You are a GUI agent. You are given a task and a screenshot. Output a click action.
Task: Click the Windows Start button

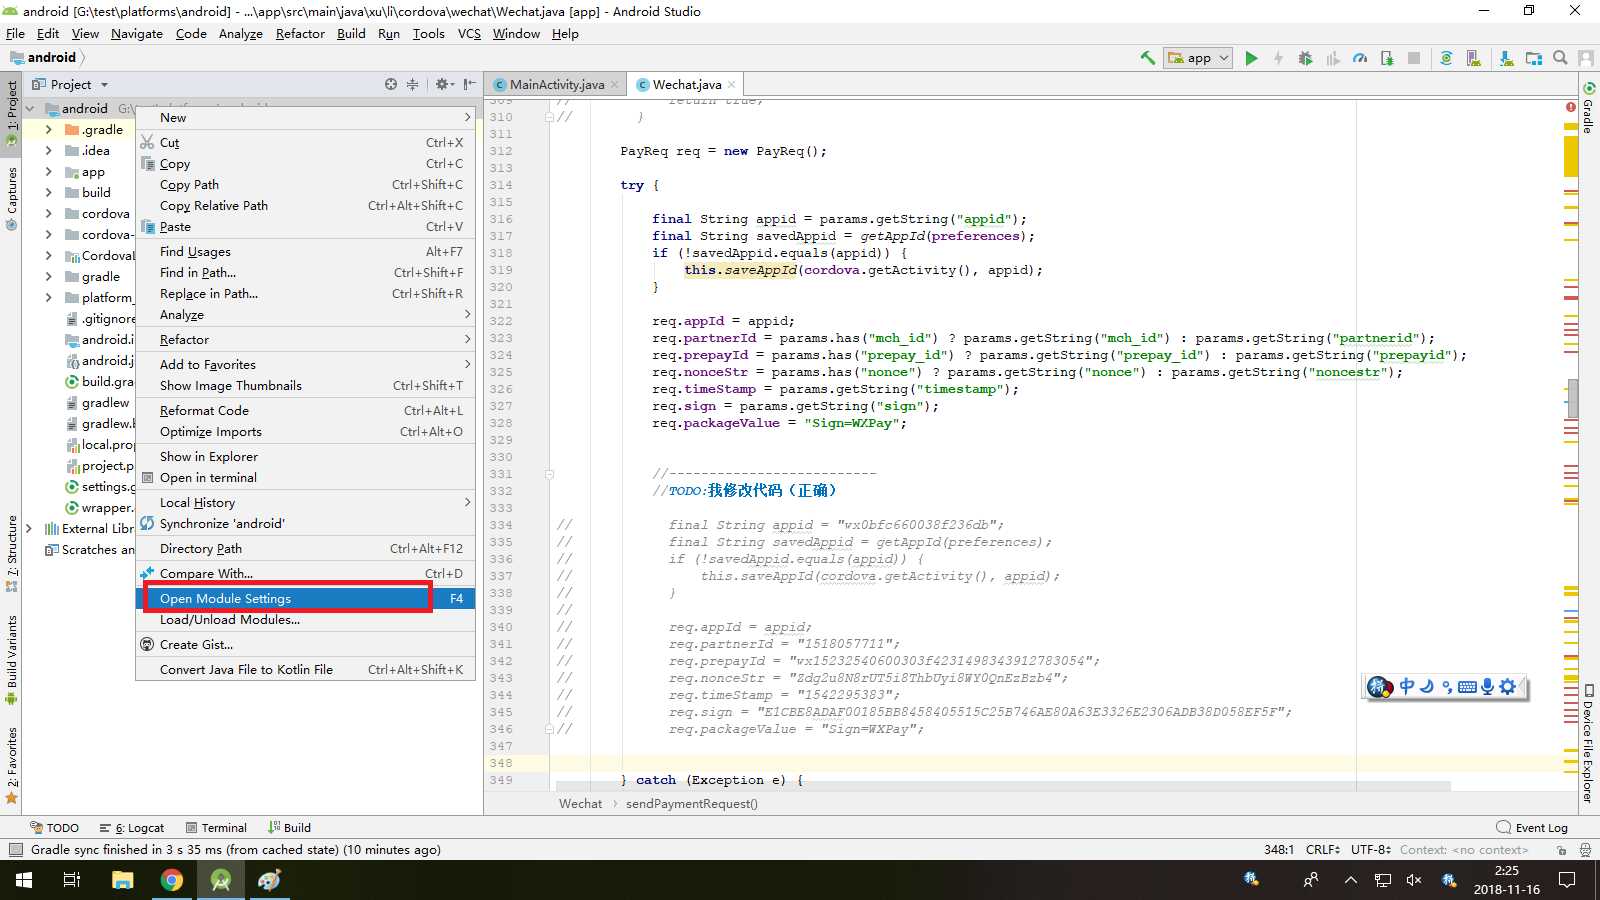click(x=24, y=880)
